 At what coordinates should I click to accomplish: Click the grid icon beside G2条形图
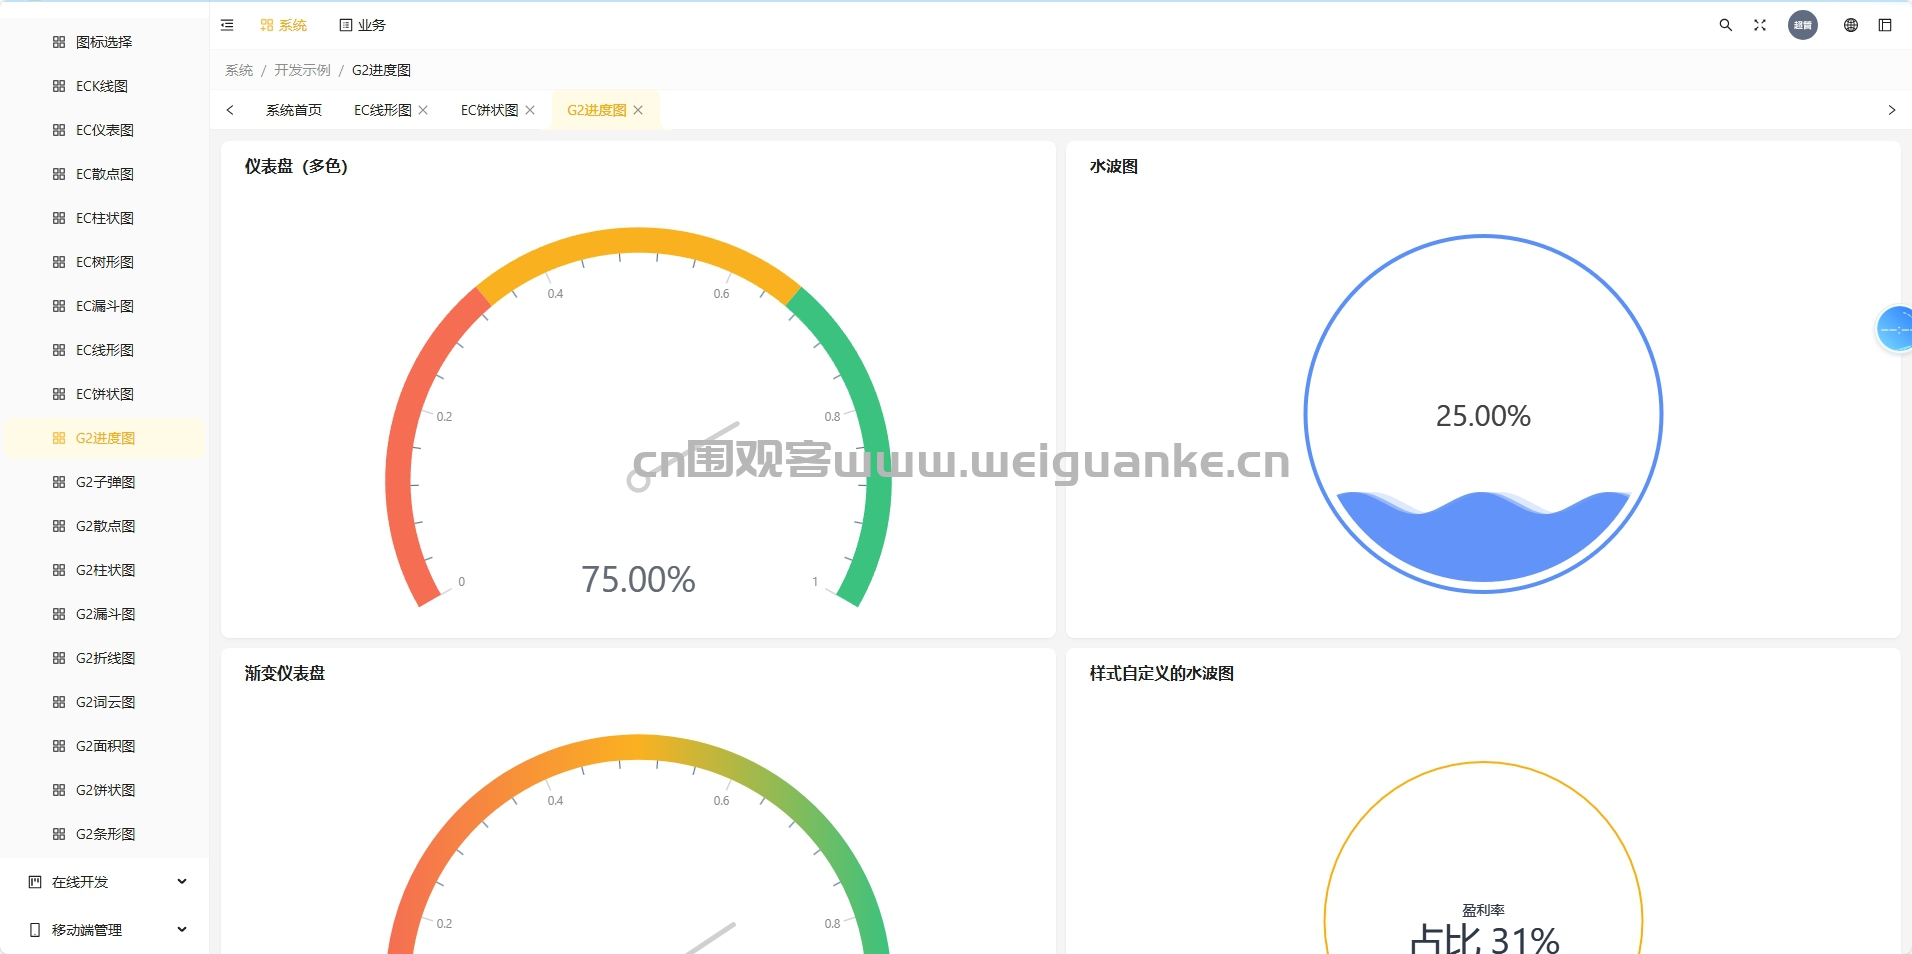(x=59, y=834)
